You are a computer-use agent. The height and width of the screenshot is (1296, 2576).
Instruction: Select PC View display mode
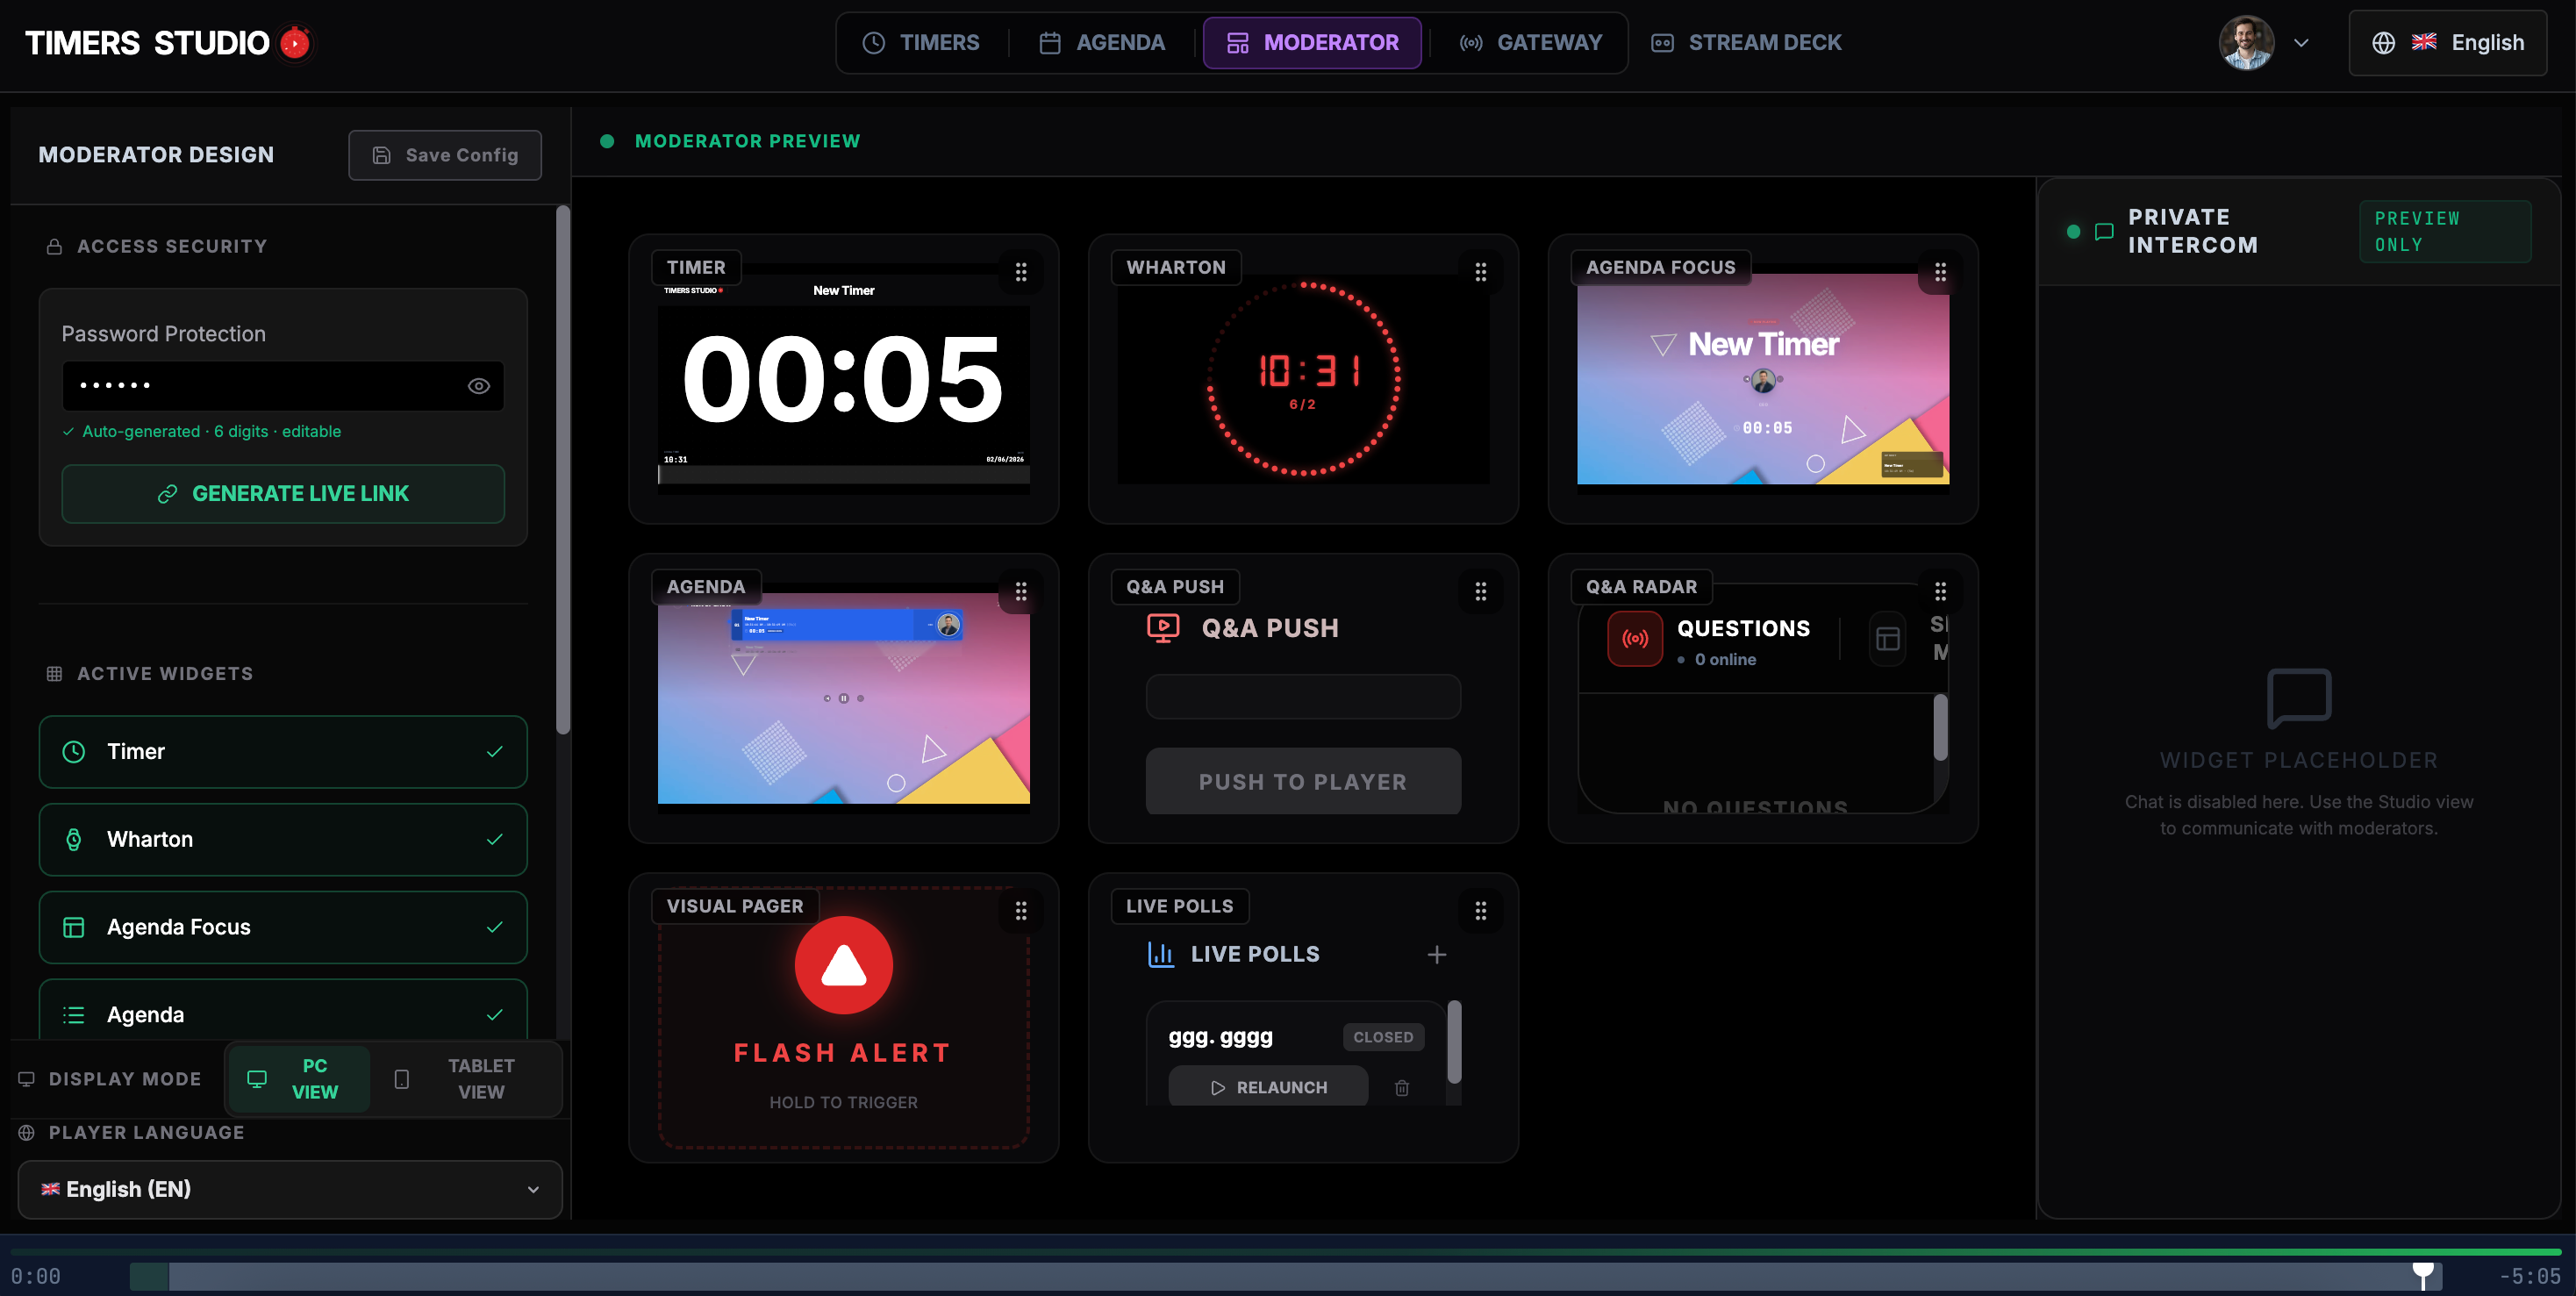pos(299,1080)
